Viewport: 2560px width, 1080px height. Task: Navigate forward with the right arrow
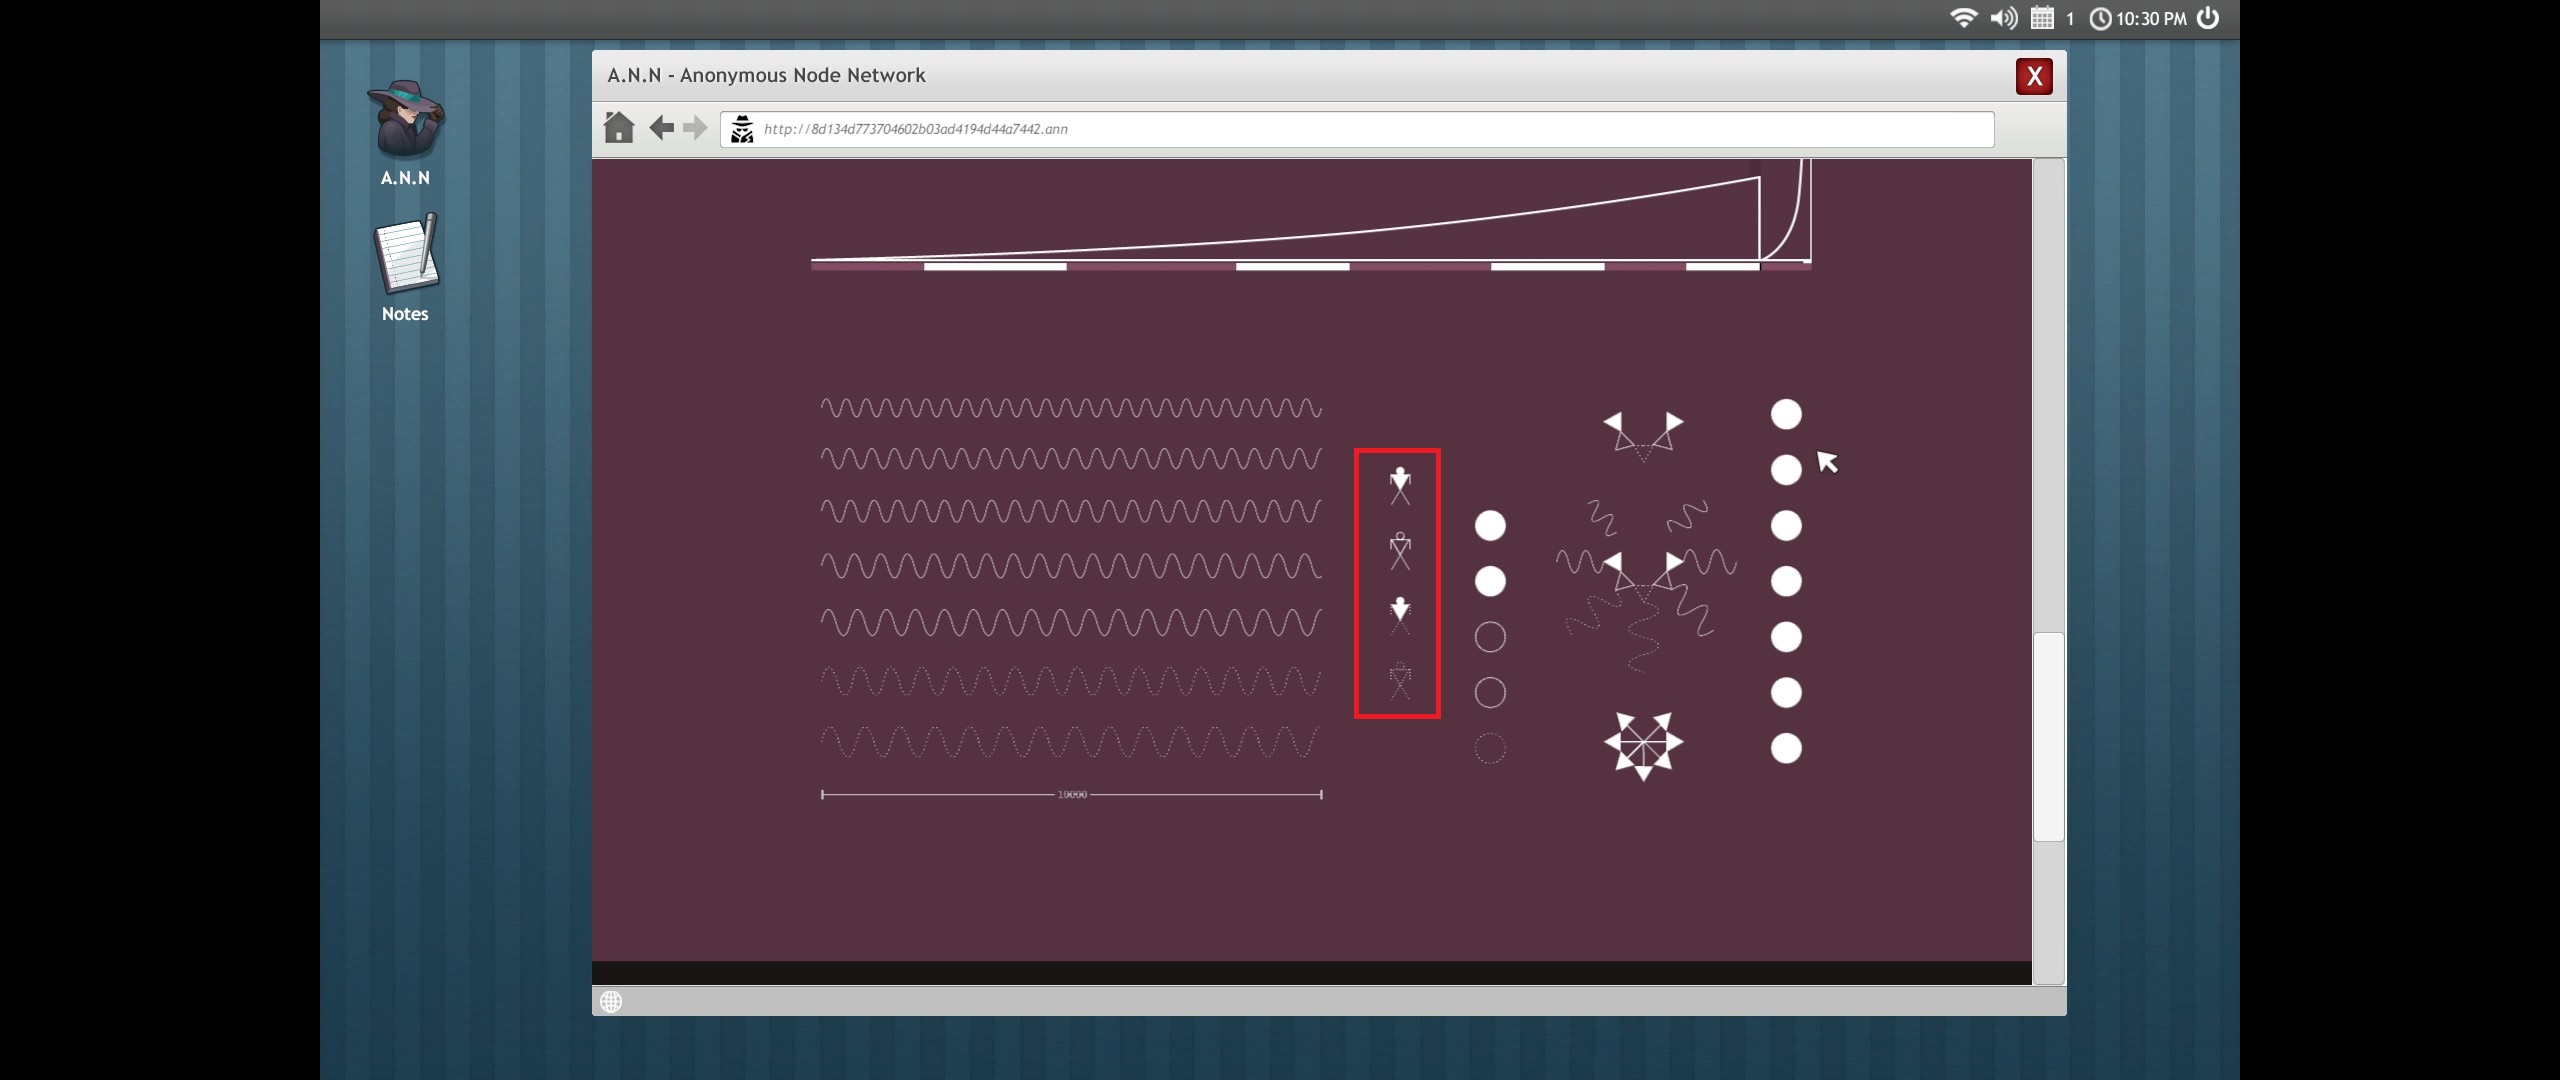[695, 128]
